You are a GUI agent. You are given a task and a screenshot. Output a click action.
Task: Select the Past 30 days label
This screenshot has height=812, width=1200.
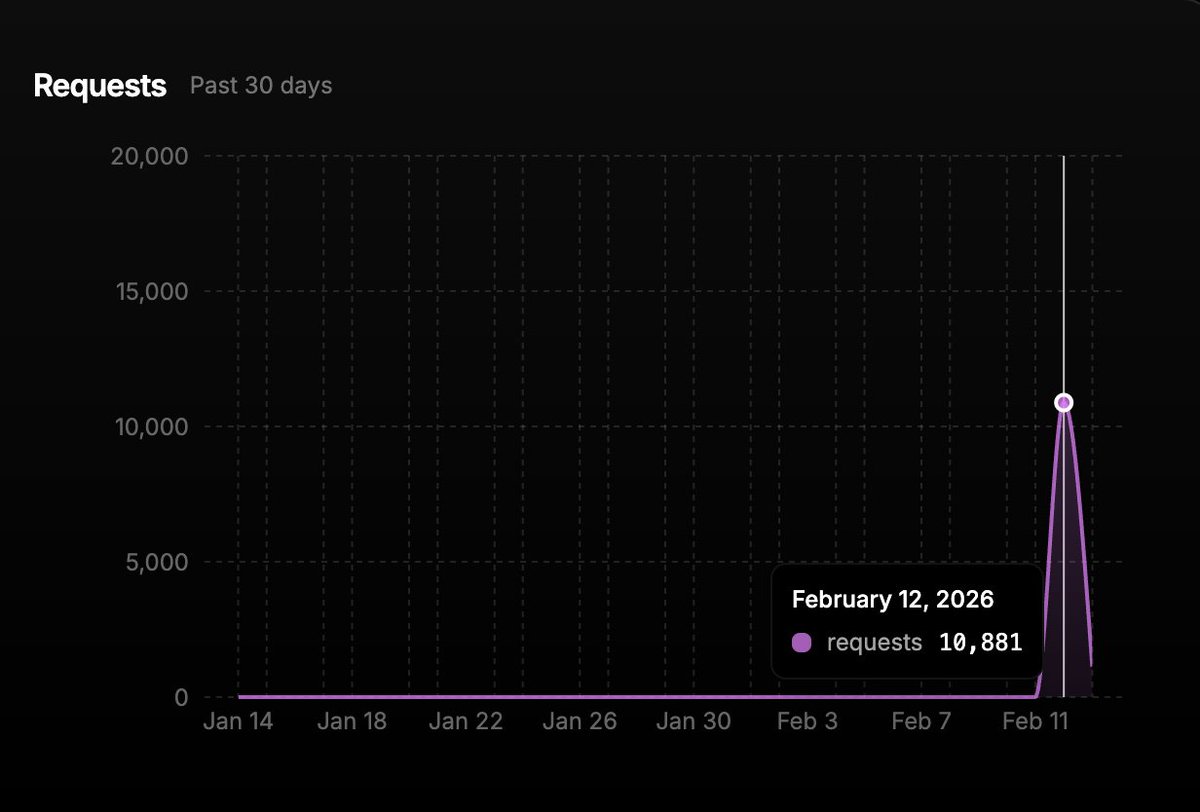260,86
